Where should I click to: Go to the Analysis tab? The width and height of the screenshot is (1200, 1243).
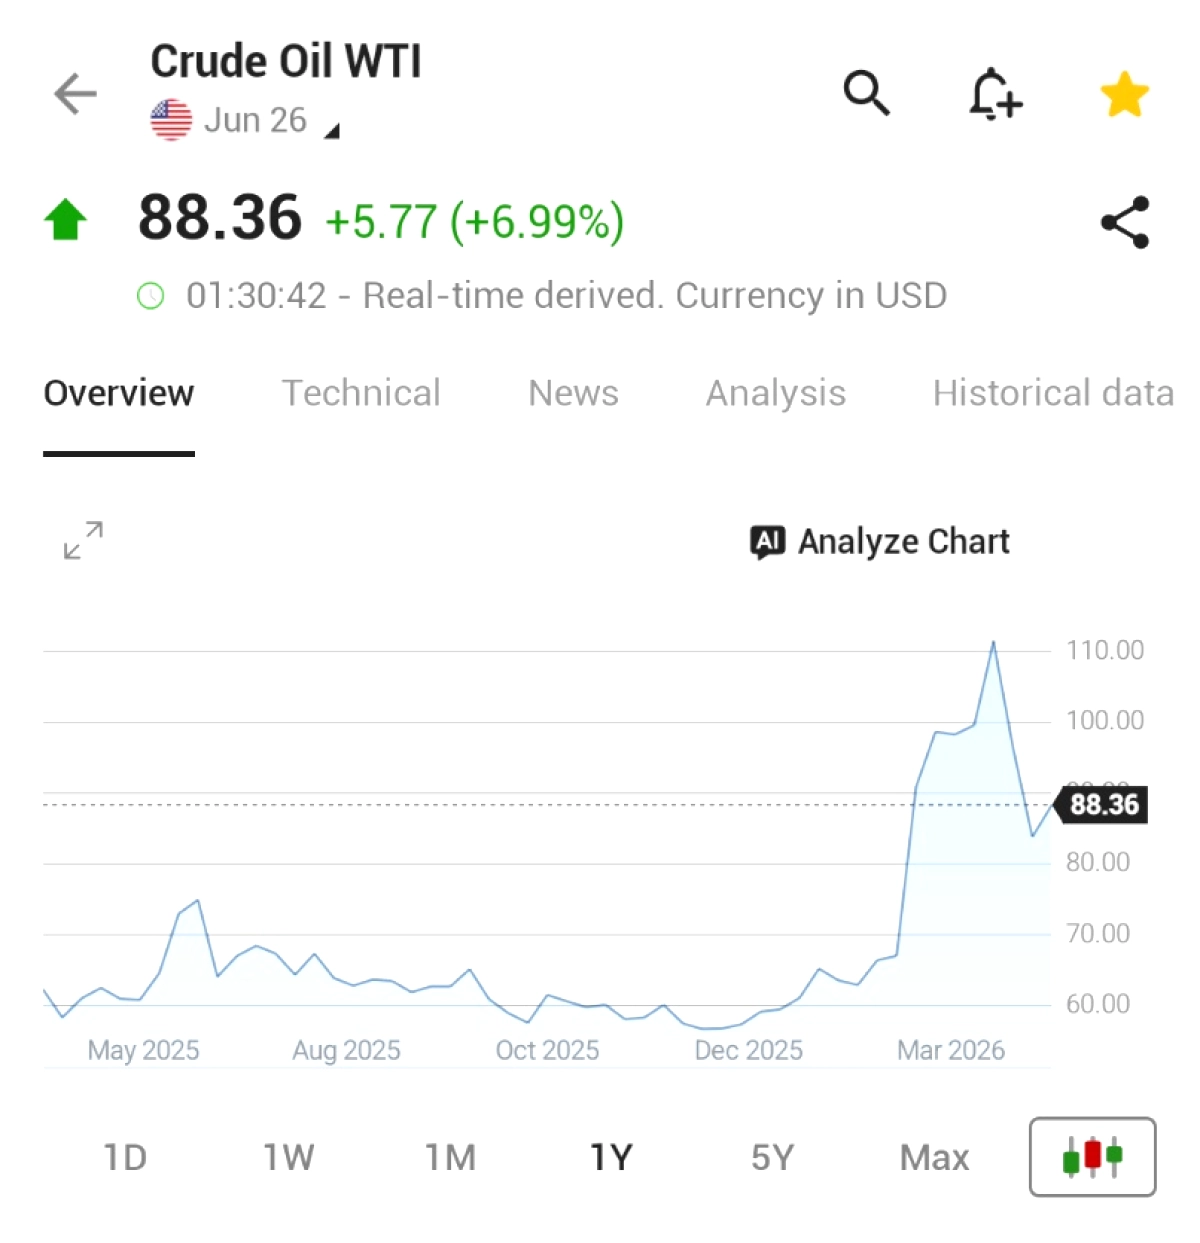[775, 393]
